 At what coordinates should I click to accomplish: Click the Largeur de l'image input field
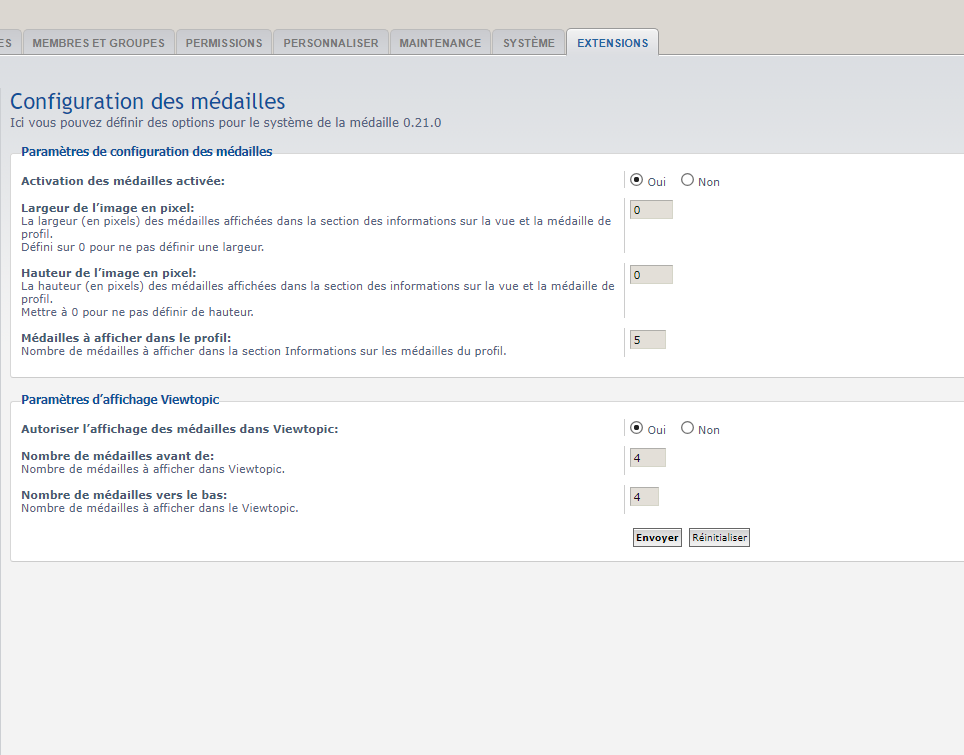tap(651, 210)
